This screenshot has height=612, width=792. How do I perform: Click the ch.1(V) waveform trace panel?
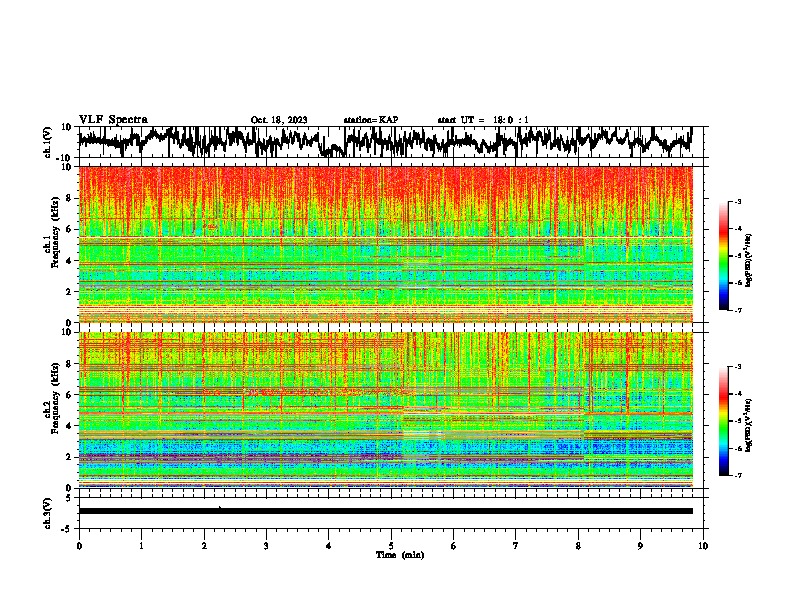coord(393,142)
